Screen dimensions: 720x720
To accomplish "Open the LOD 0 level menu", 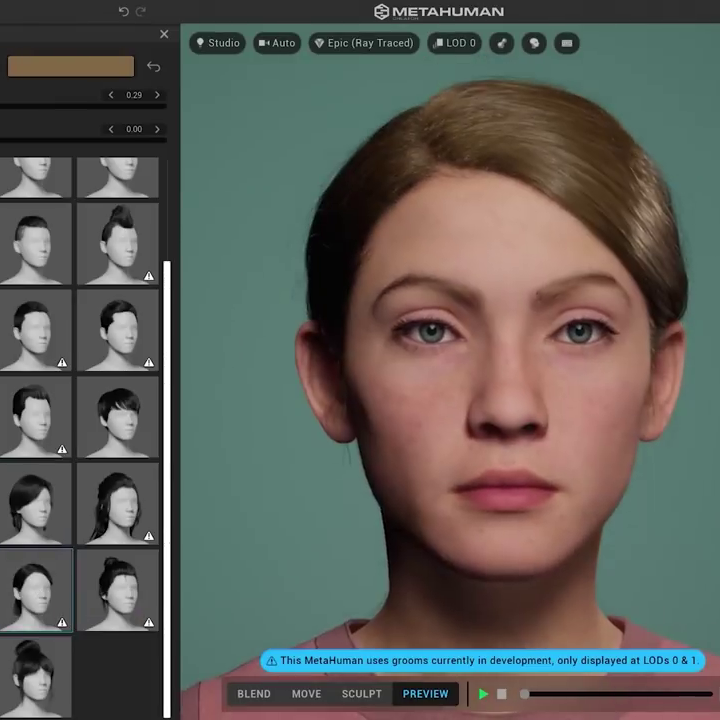I will 455,43.
